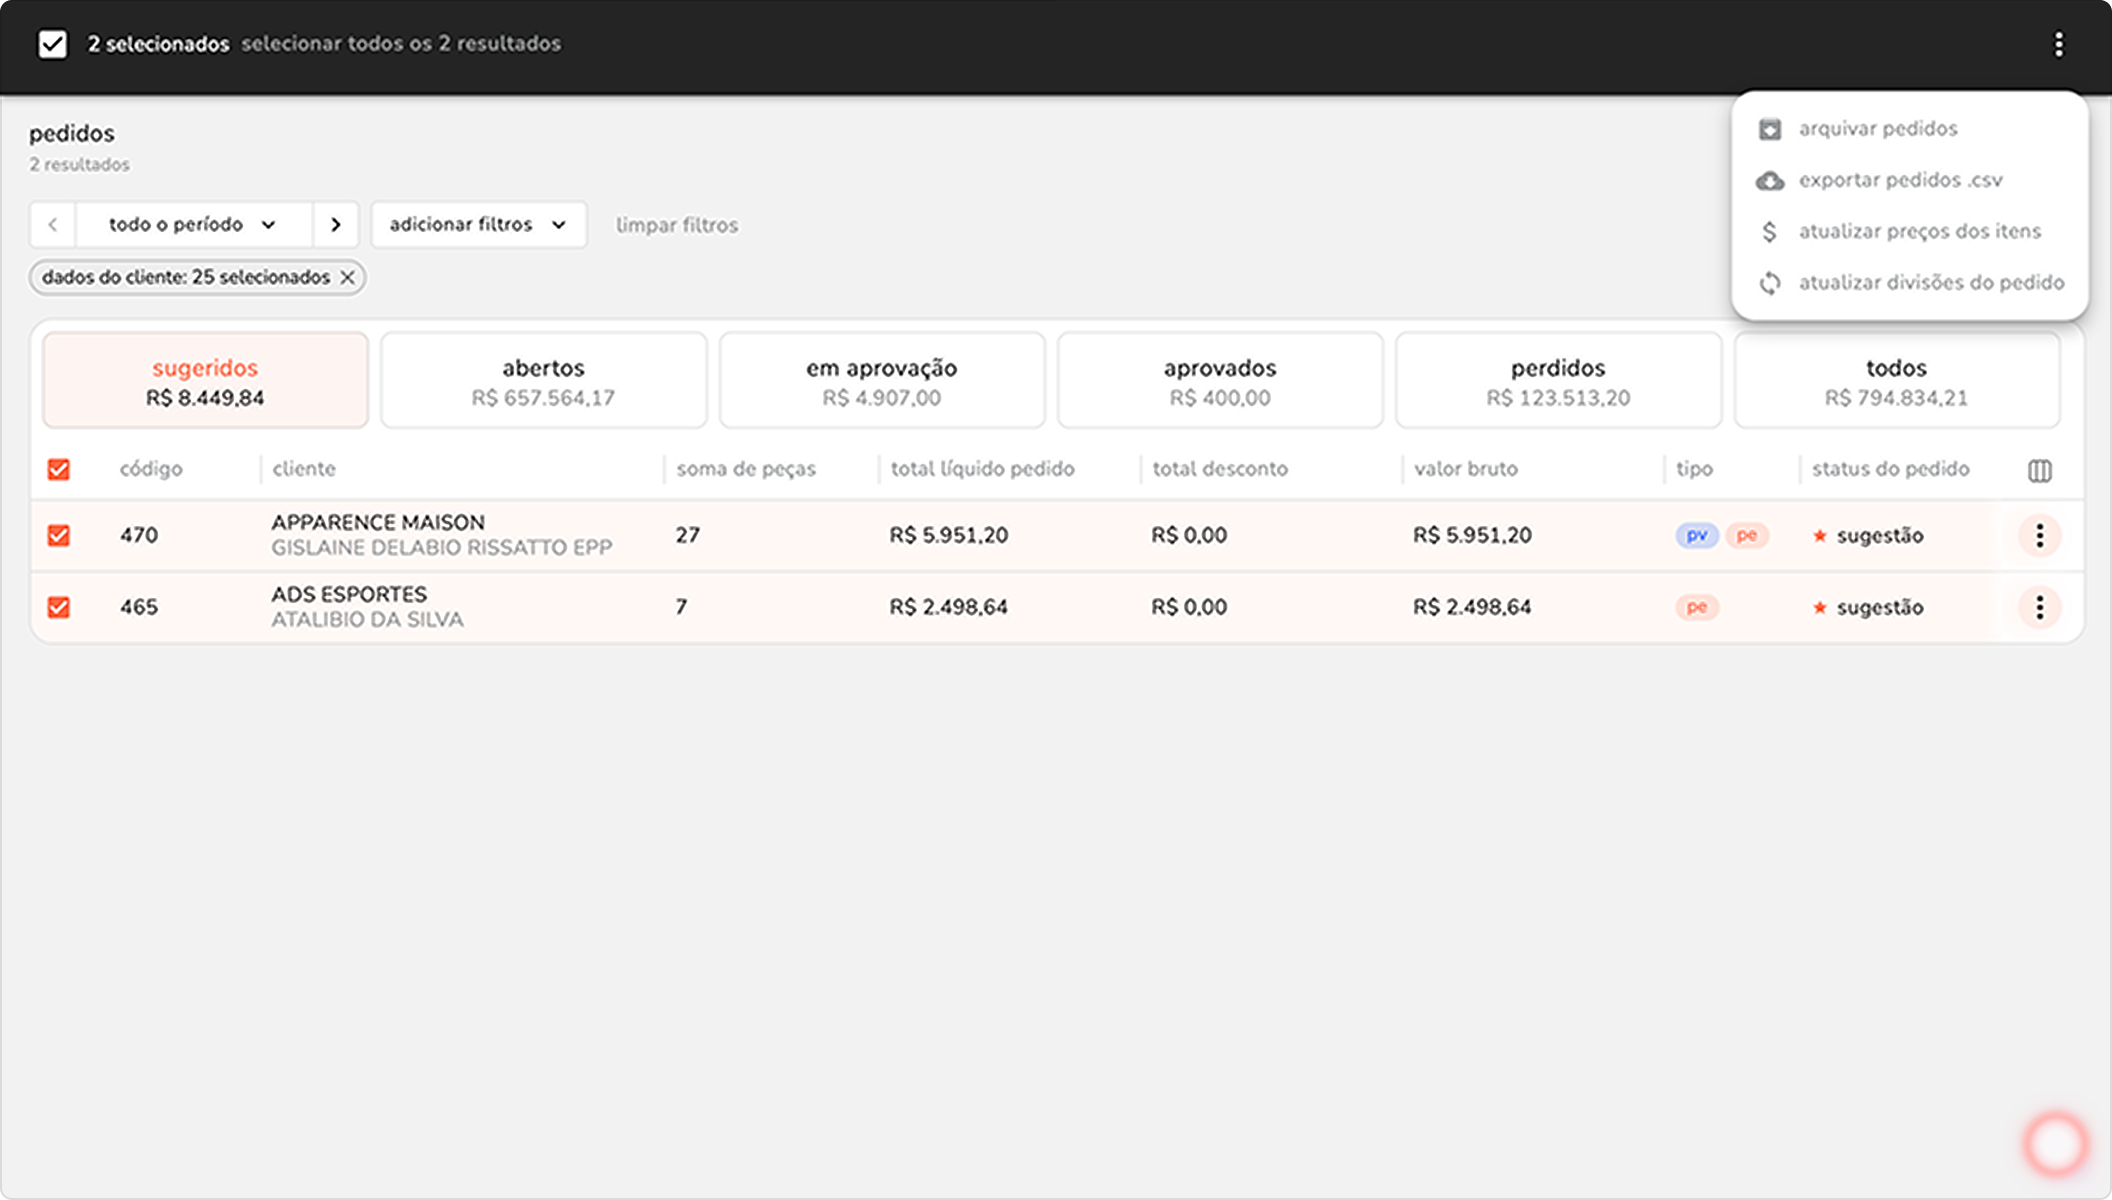This screenshot has height=1200, width=2112.
Task: Go to the next period arrow
Action: pyautogui.click(x=336, y=225)
